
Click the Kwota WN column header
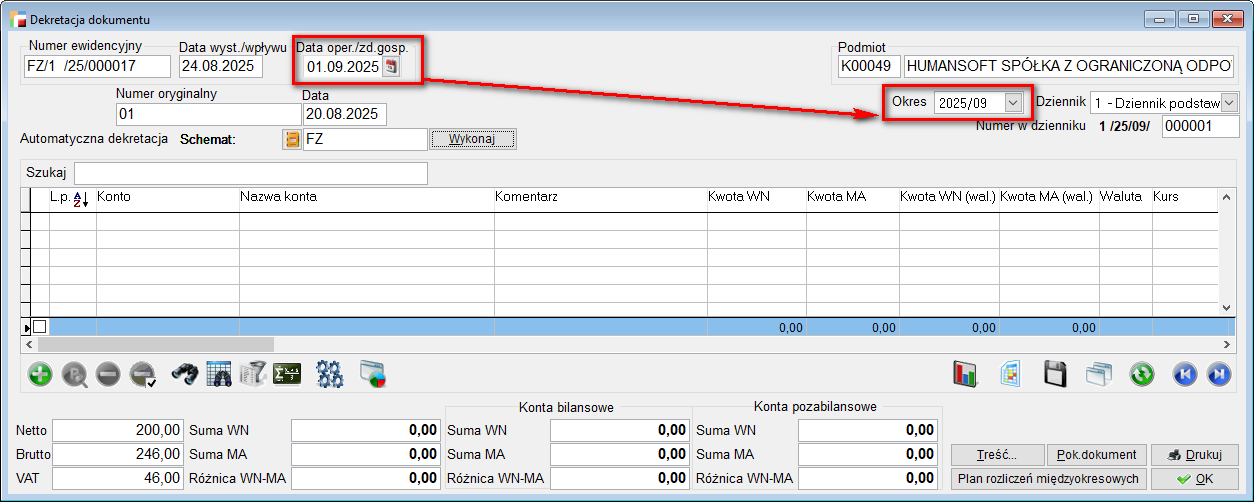738,197
